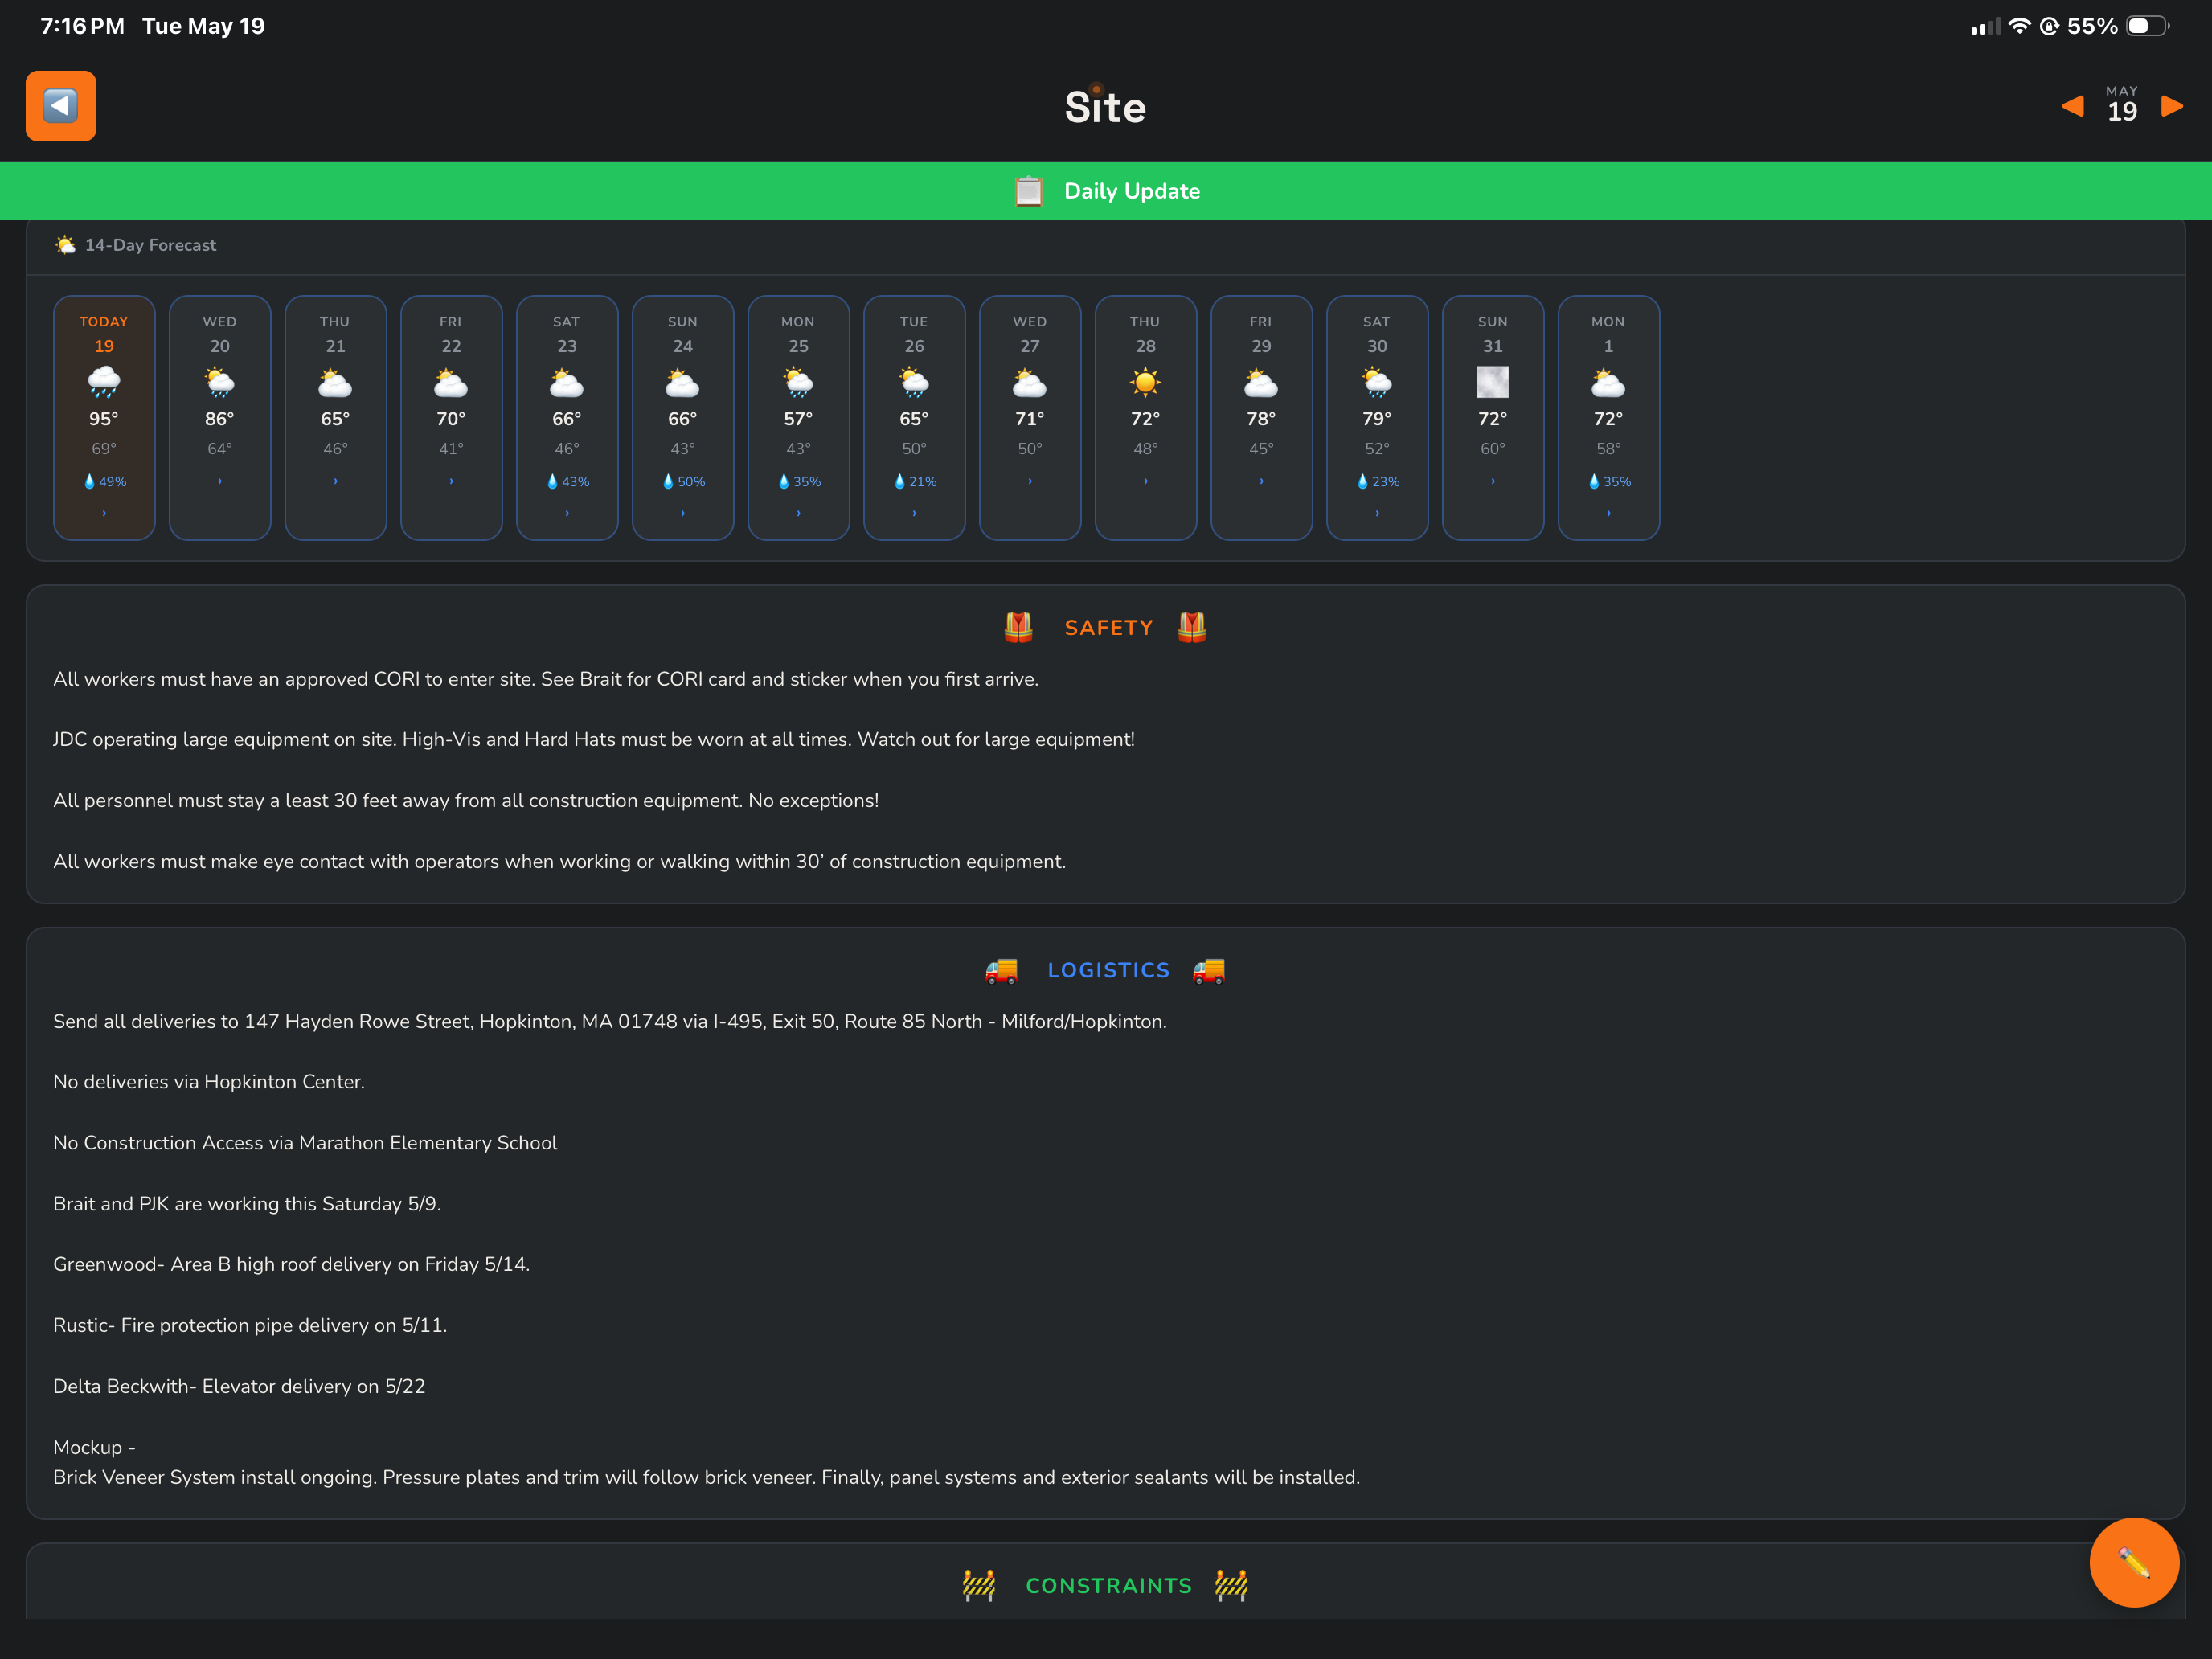Expand SAT 23 forecast chevron
The width and height of the screenshot is (2212, 1659).
(x=567, y=513)
